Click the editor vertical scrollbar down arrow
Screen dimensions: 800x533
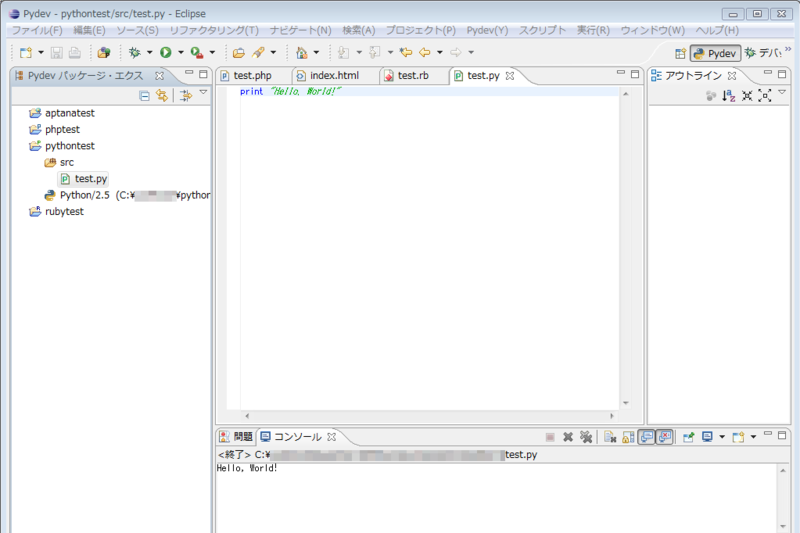coord(626,403)
